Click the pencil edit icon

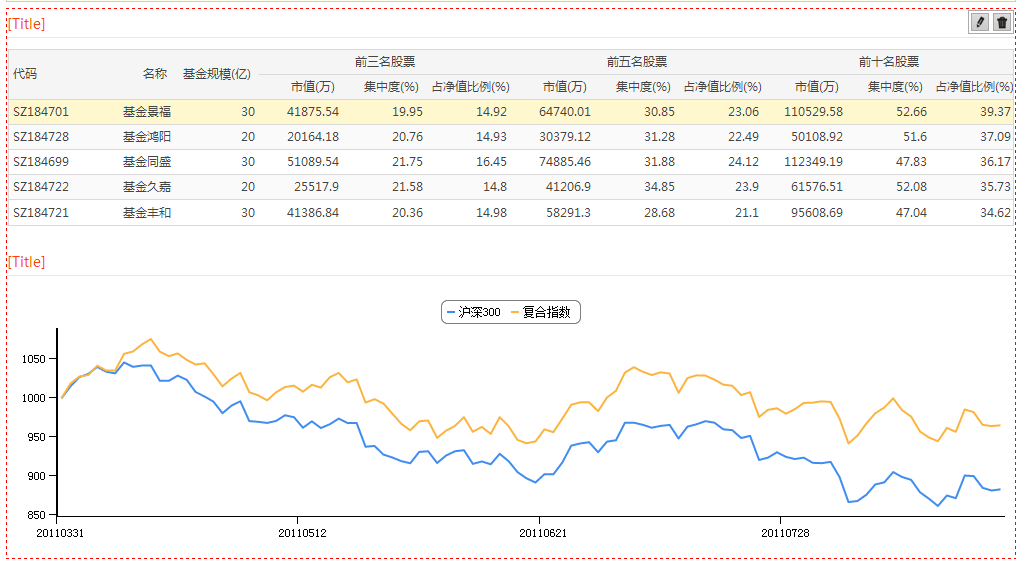[x=980, y=22]
